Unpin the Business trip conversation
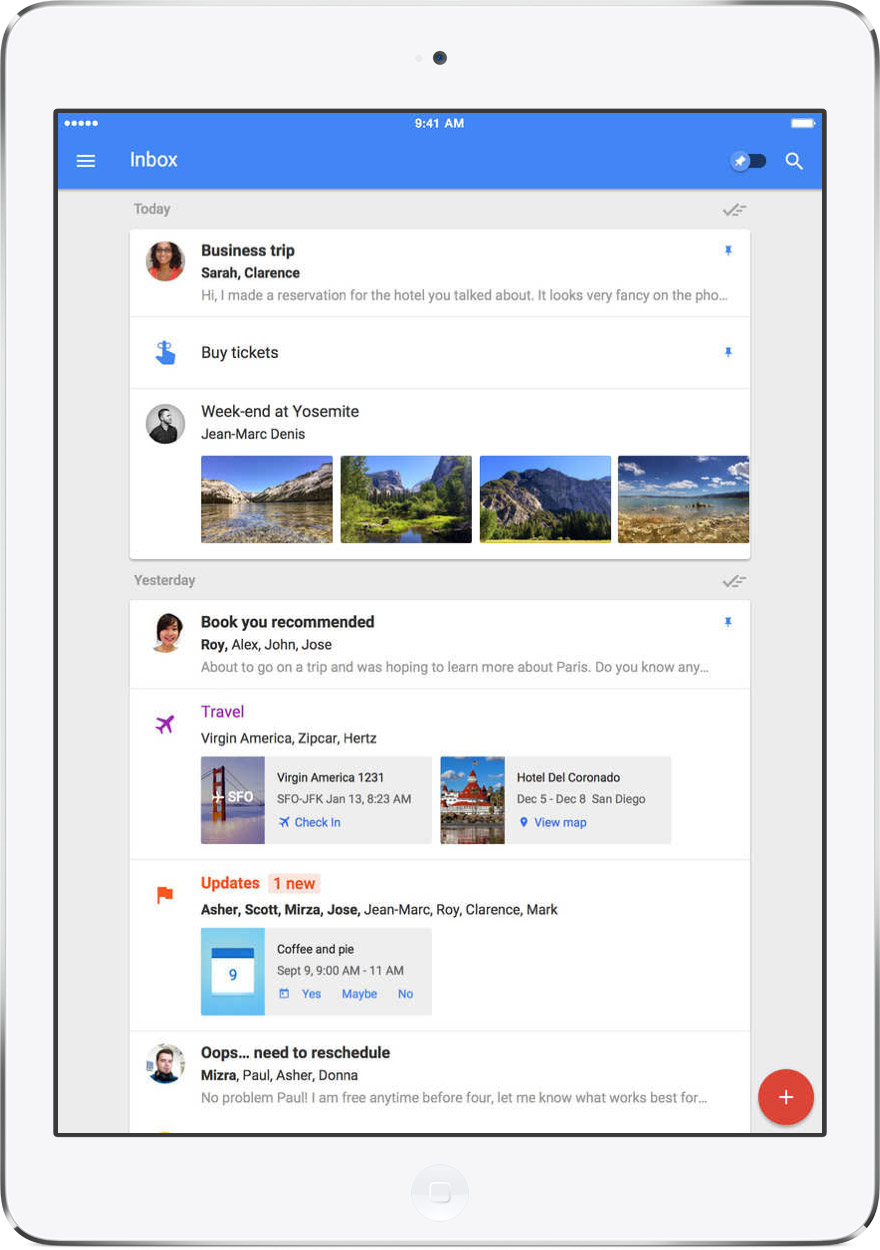880x1250 pixels. pyautogui.click(x=728, y=251)
